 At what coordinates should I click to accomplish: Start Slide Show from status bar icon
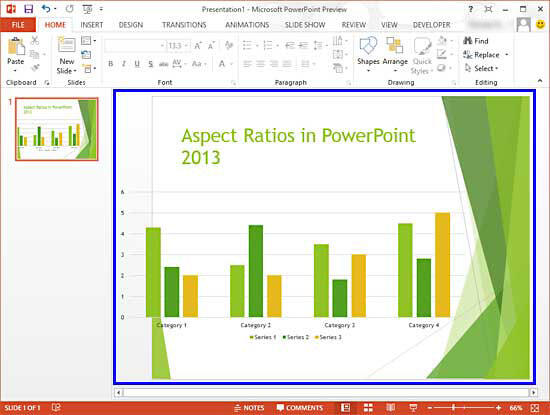click(x=413, y=408)
